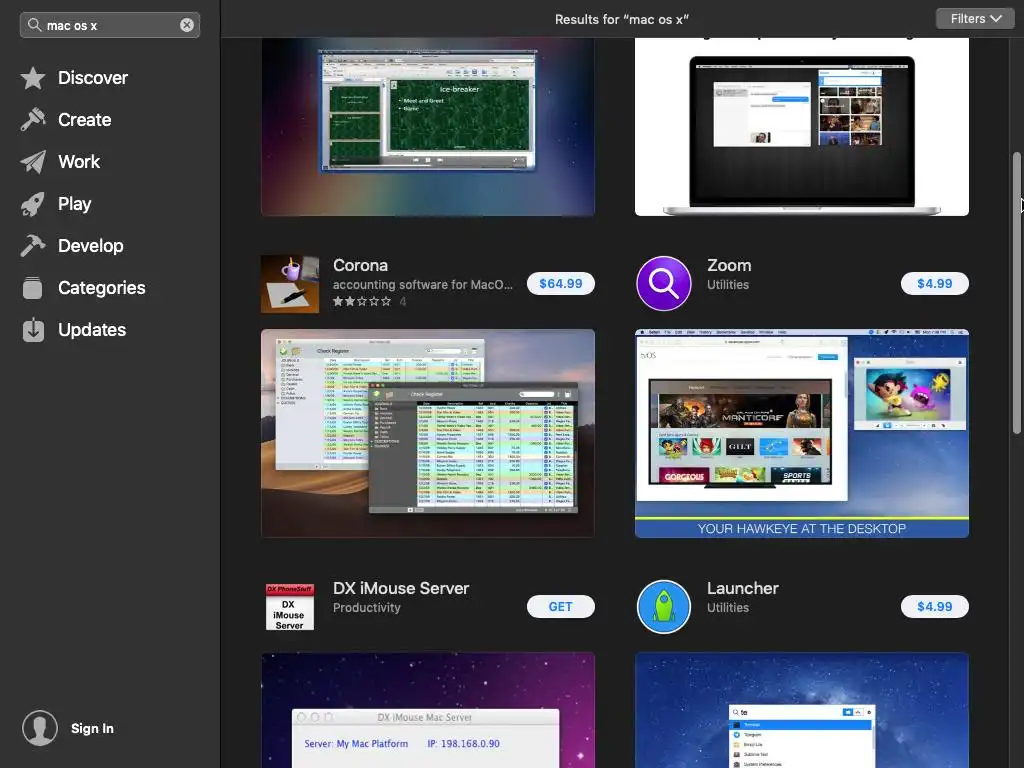
Task: View the MacBook messaging app screenshot
Action: pos(802,127)
